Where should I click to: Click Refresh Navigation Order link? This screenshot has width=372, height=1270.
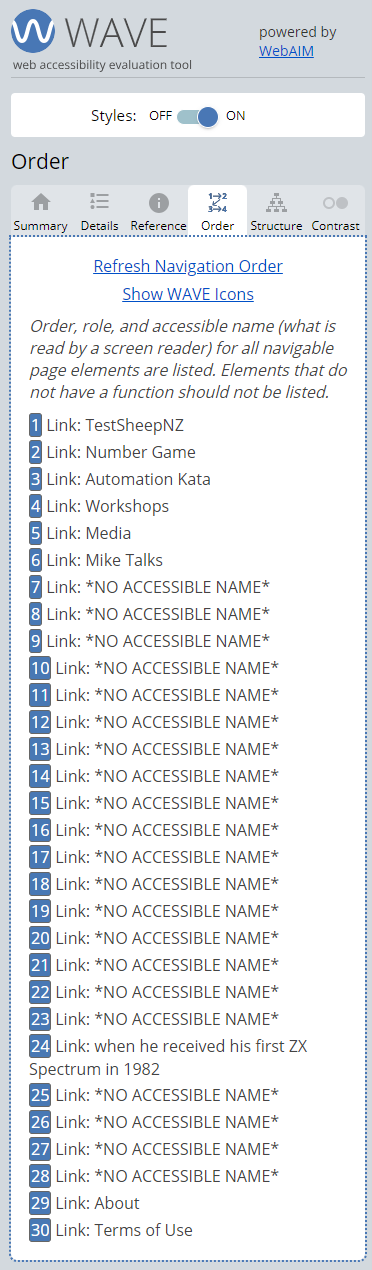[x=188, y=266]
